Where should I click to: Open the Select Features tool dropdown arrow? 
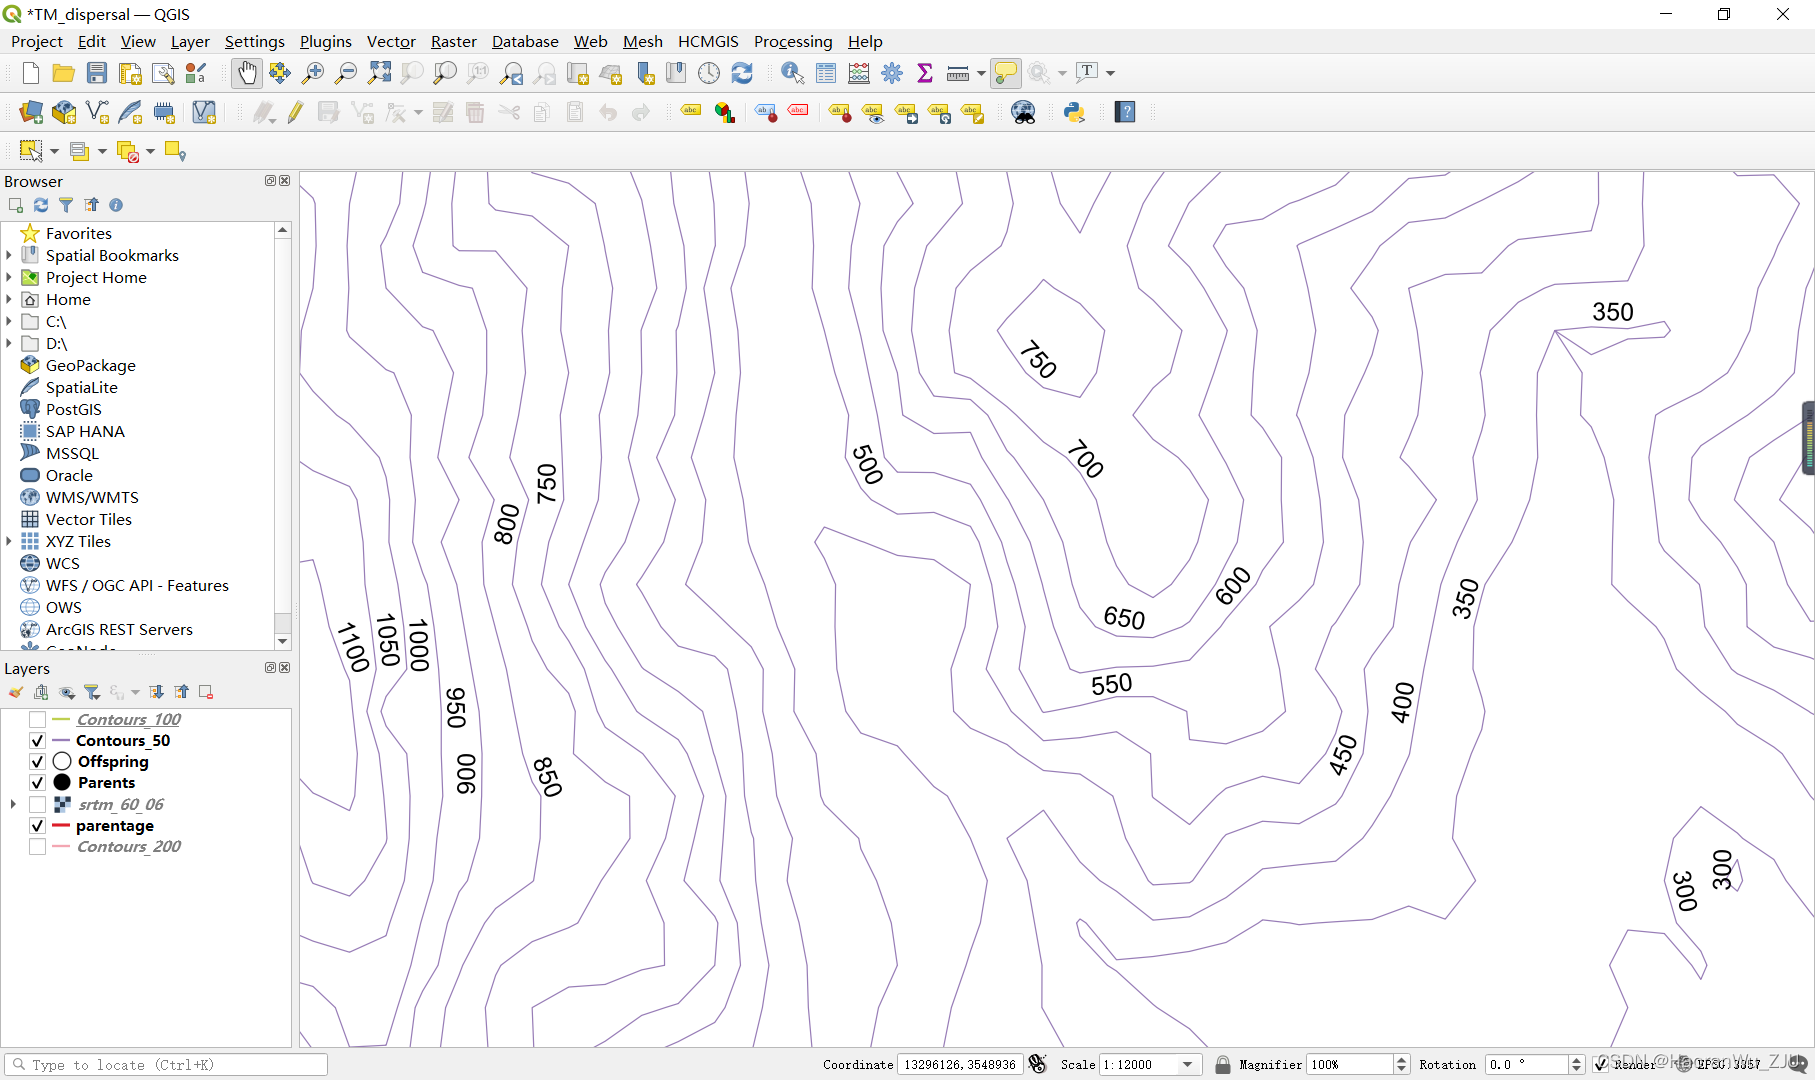pyautogui.click(x=54, y=152)
